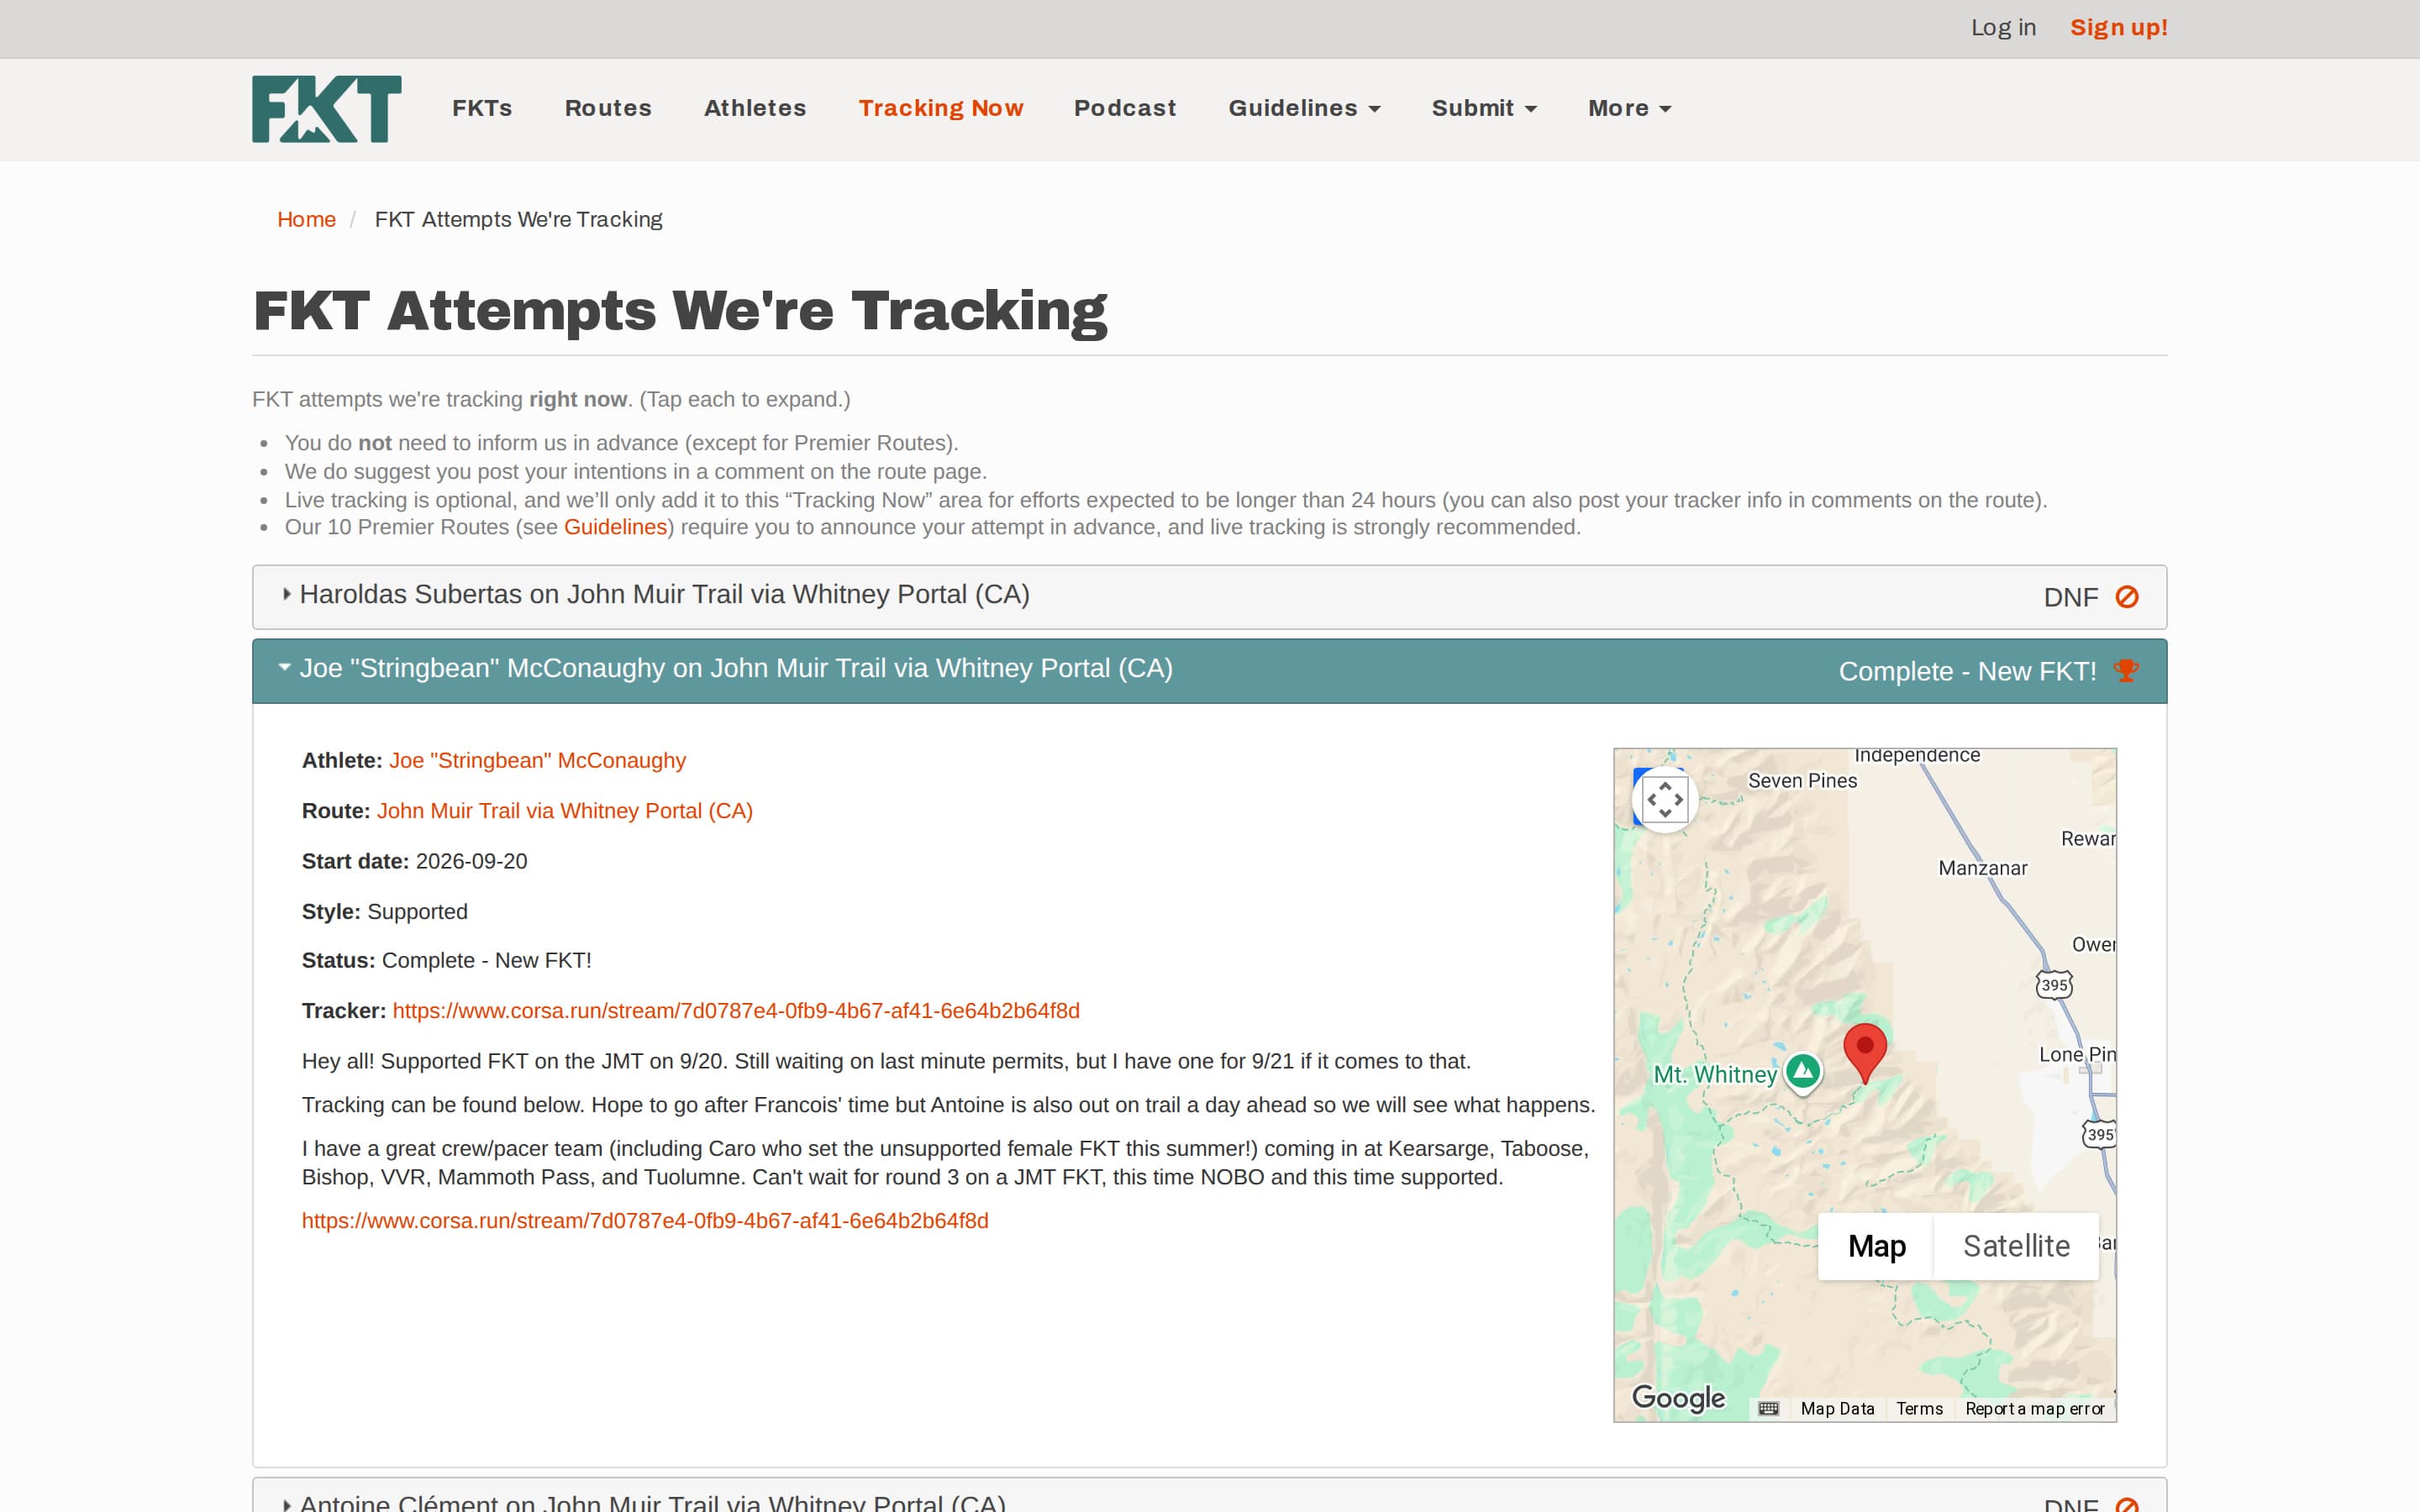Click 'Complete - New FKT!' header status text
2420x1512 pixels.
click(1967, 671)
